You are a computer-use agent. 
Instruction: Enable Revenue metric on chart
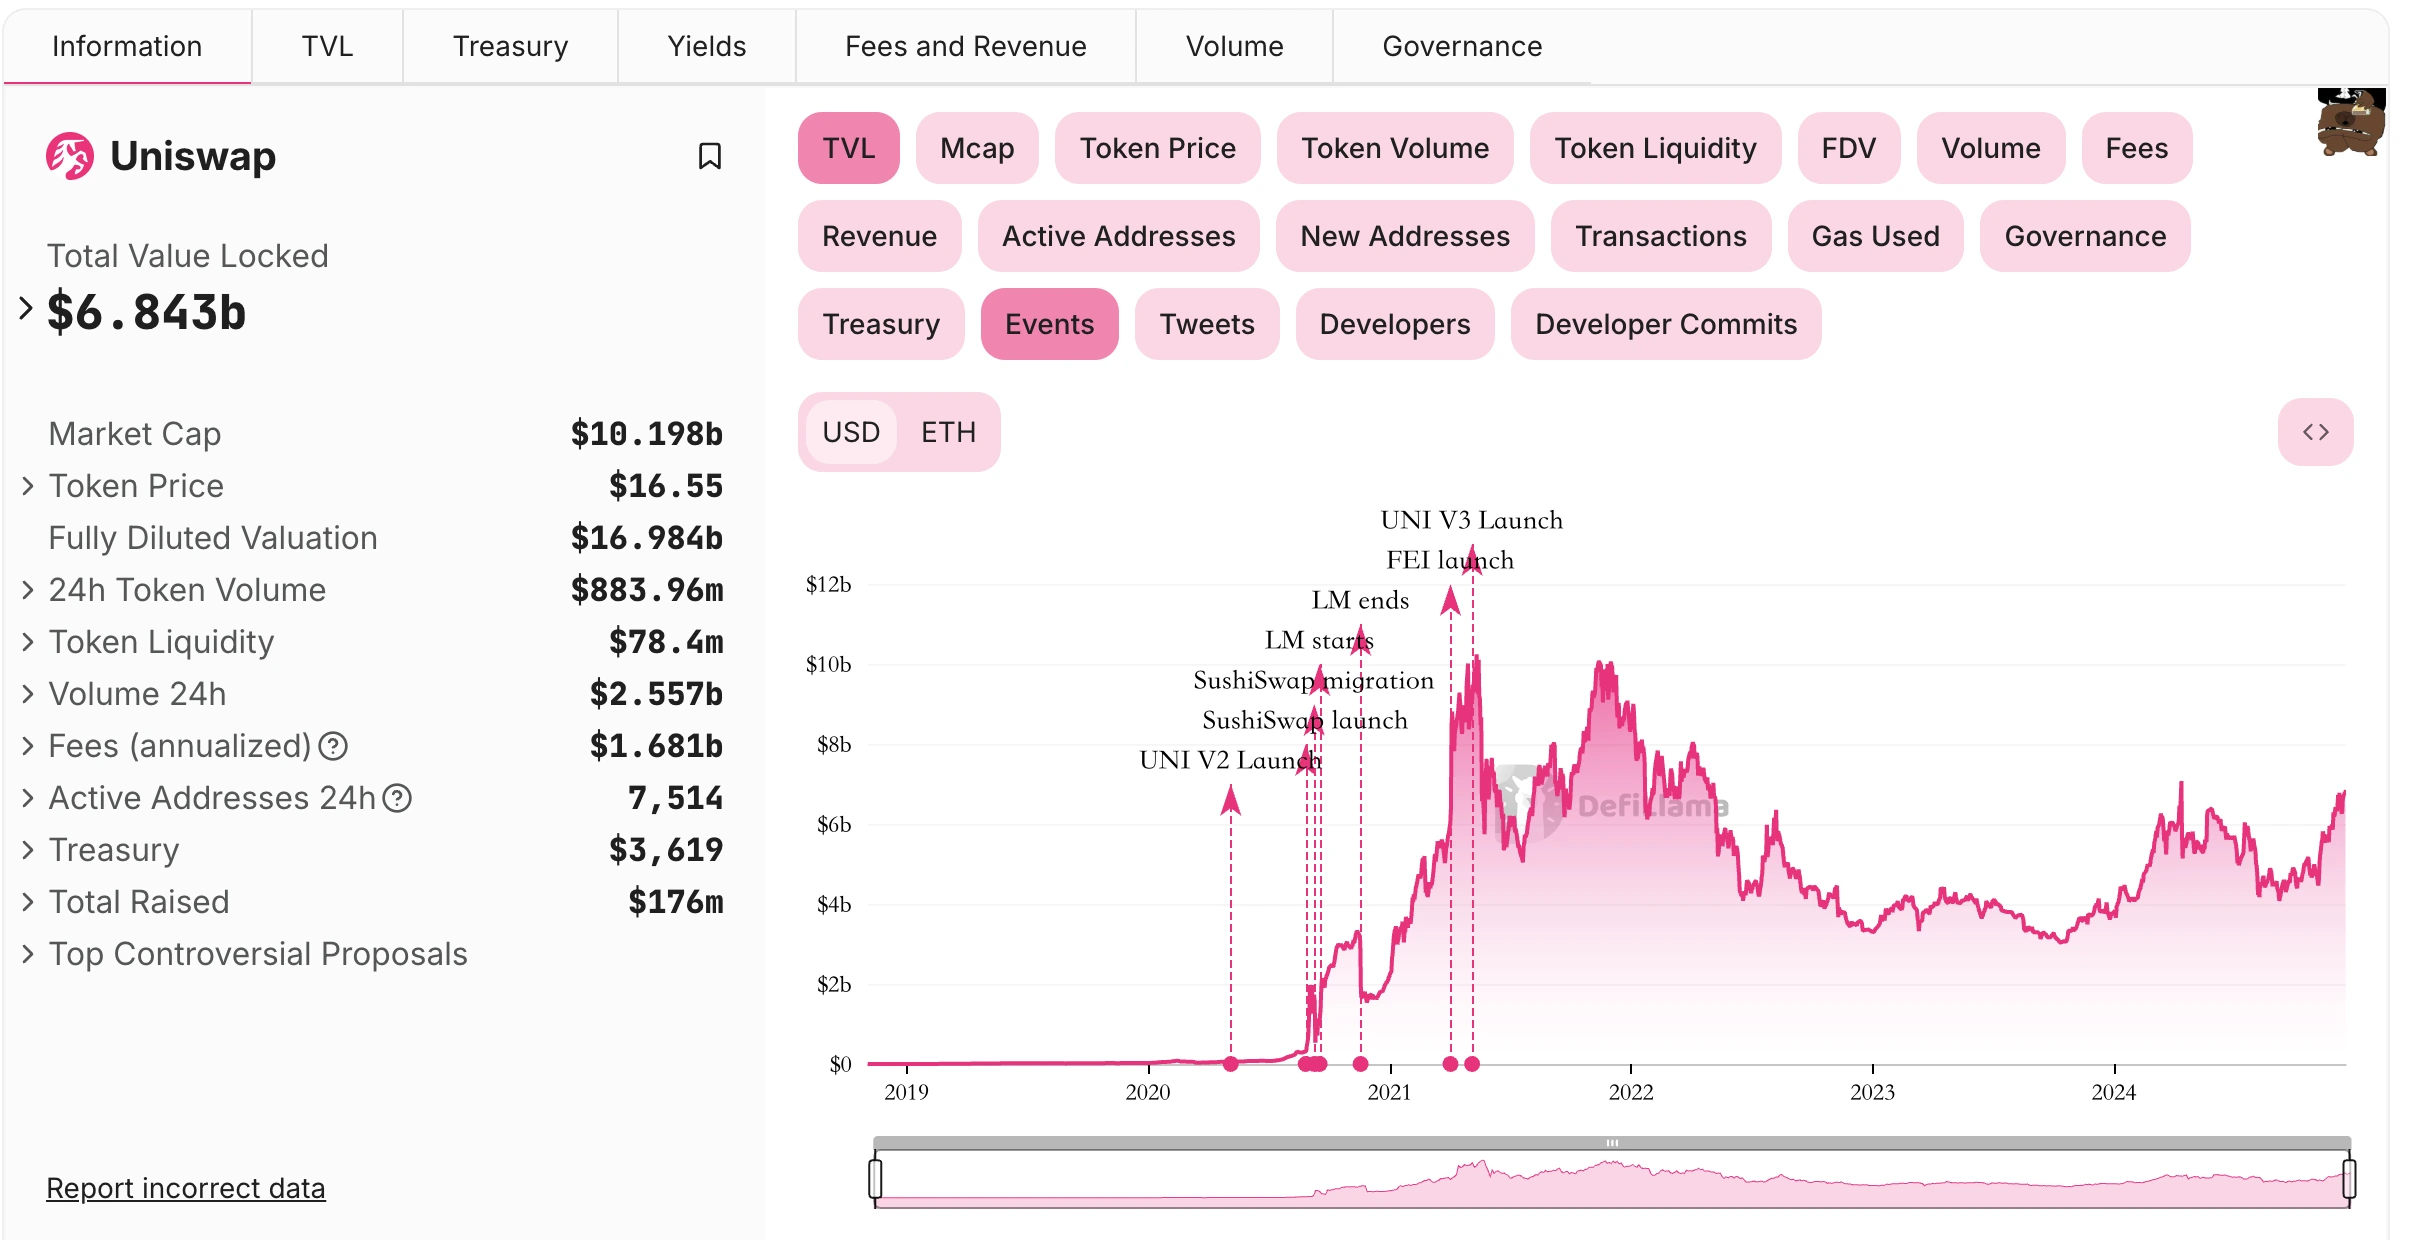tap(879, 236)
